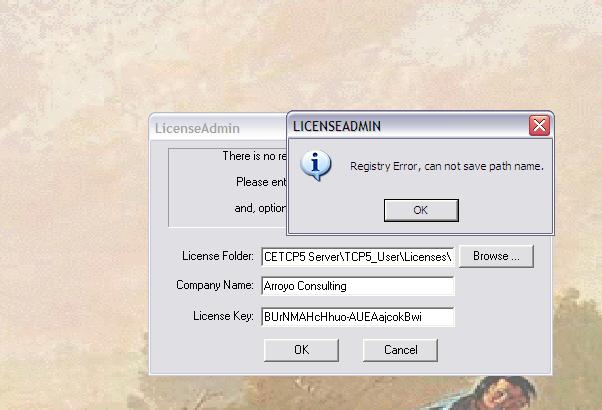Image resolution: width=602 pixels, height=410 pixels.
Task: Click the 'and, option' instruction line
Action: tap(261, 208)
